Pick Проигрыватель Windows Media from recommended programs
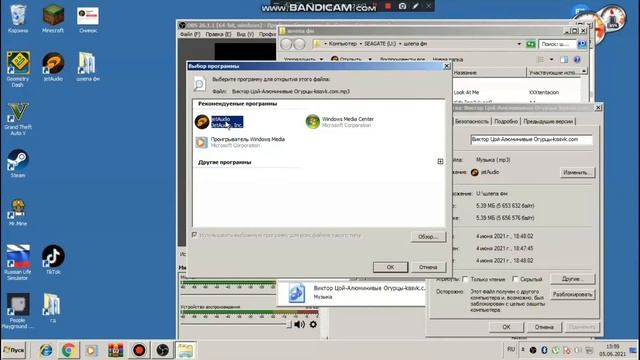This screenshot has height=360, width=640. point(240,142)
